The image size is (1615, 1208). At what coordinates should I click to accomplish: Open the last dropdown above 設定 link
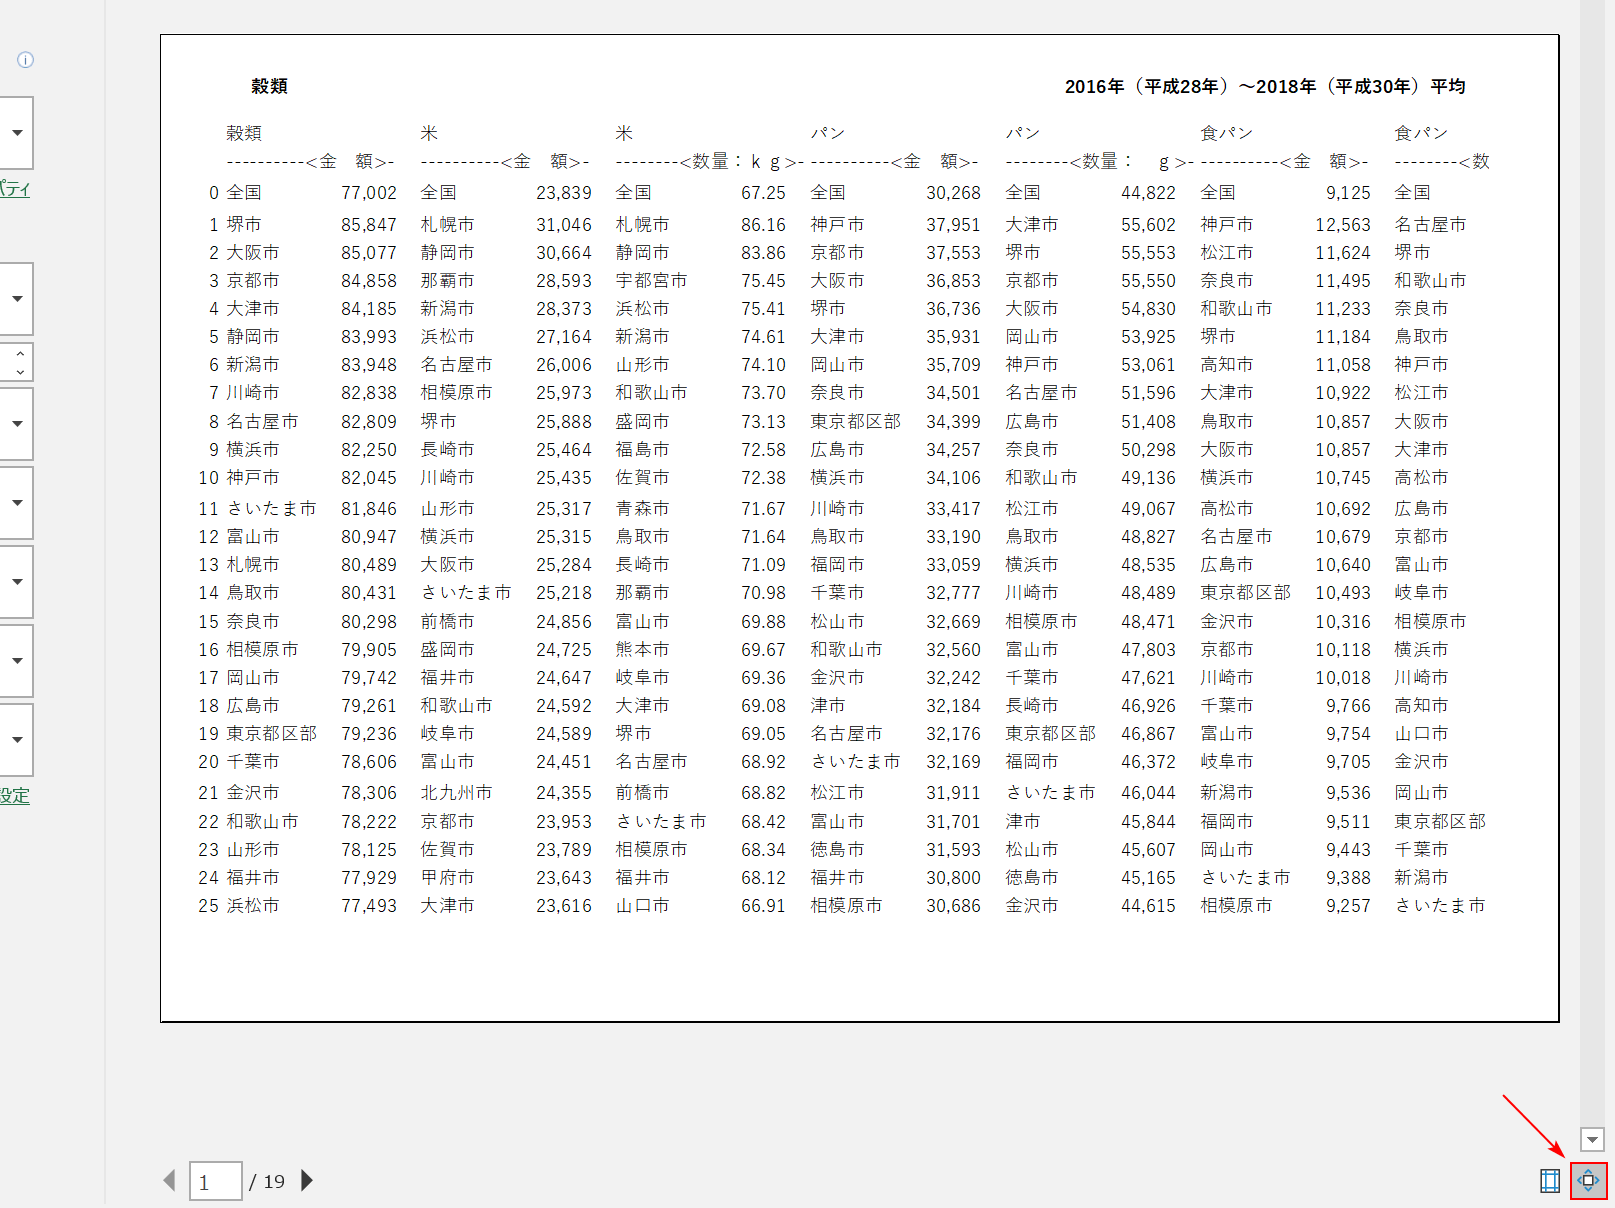(x=16, y=740)
